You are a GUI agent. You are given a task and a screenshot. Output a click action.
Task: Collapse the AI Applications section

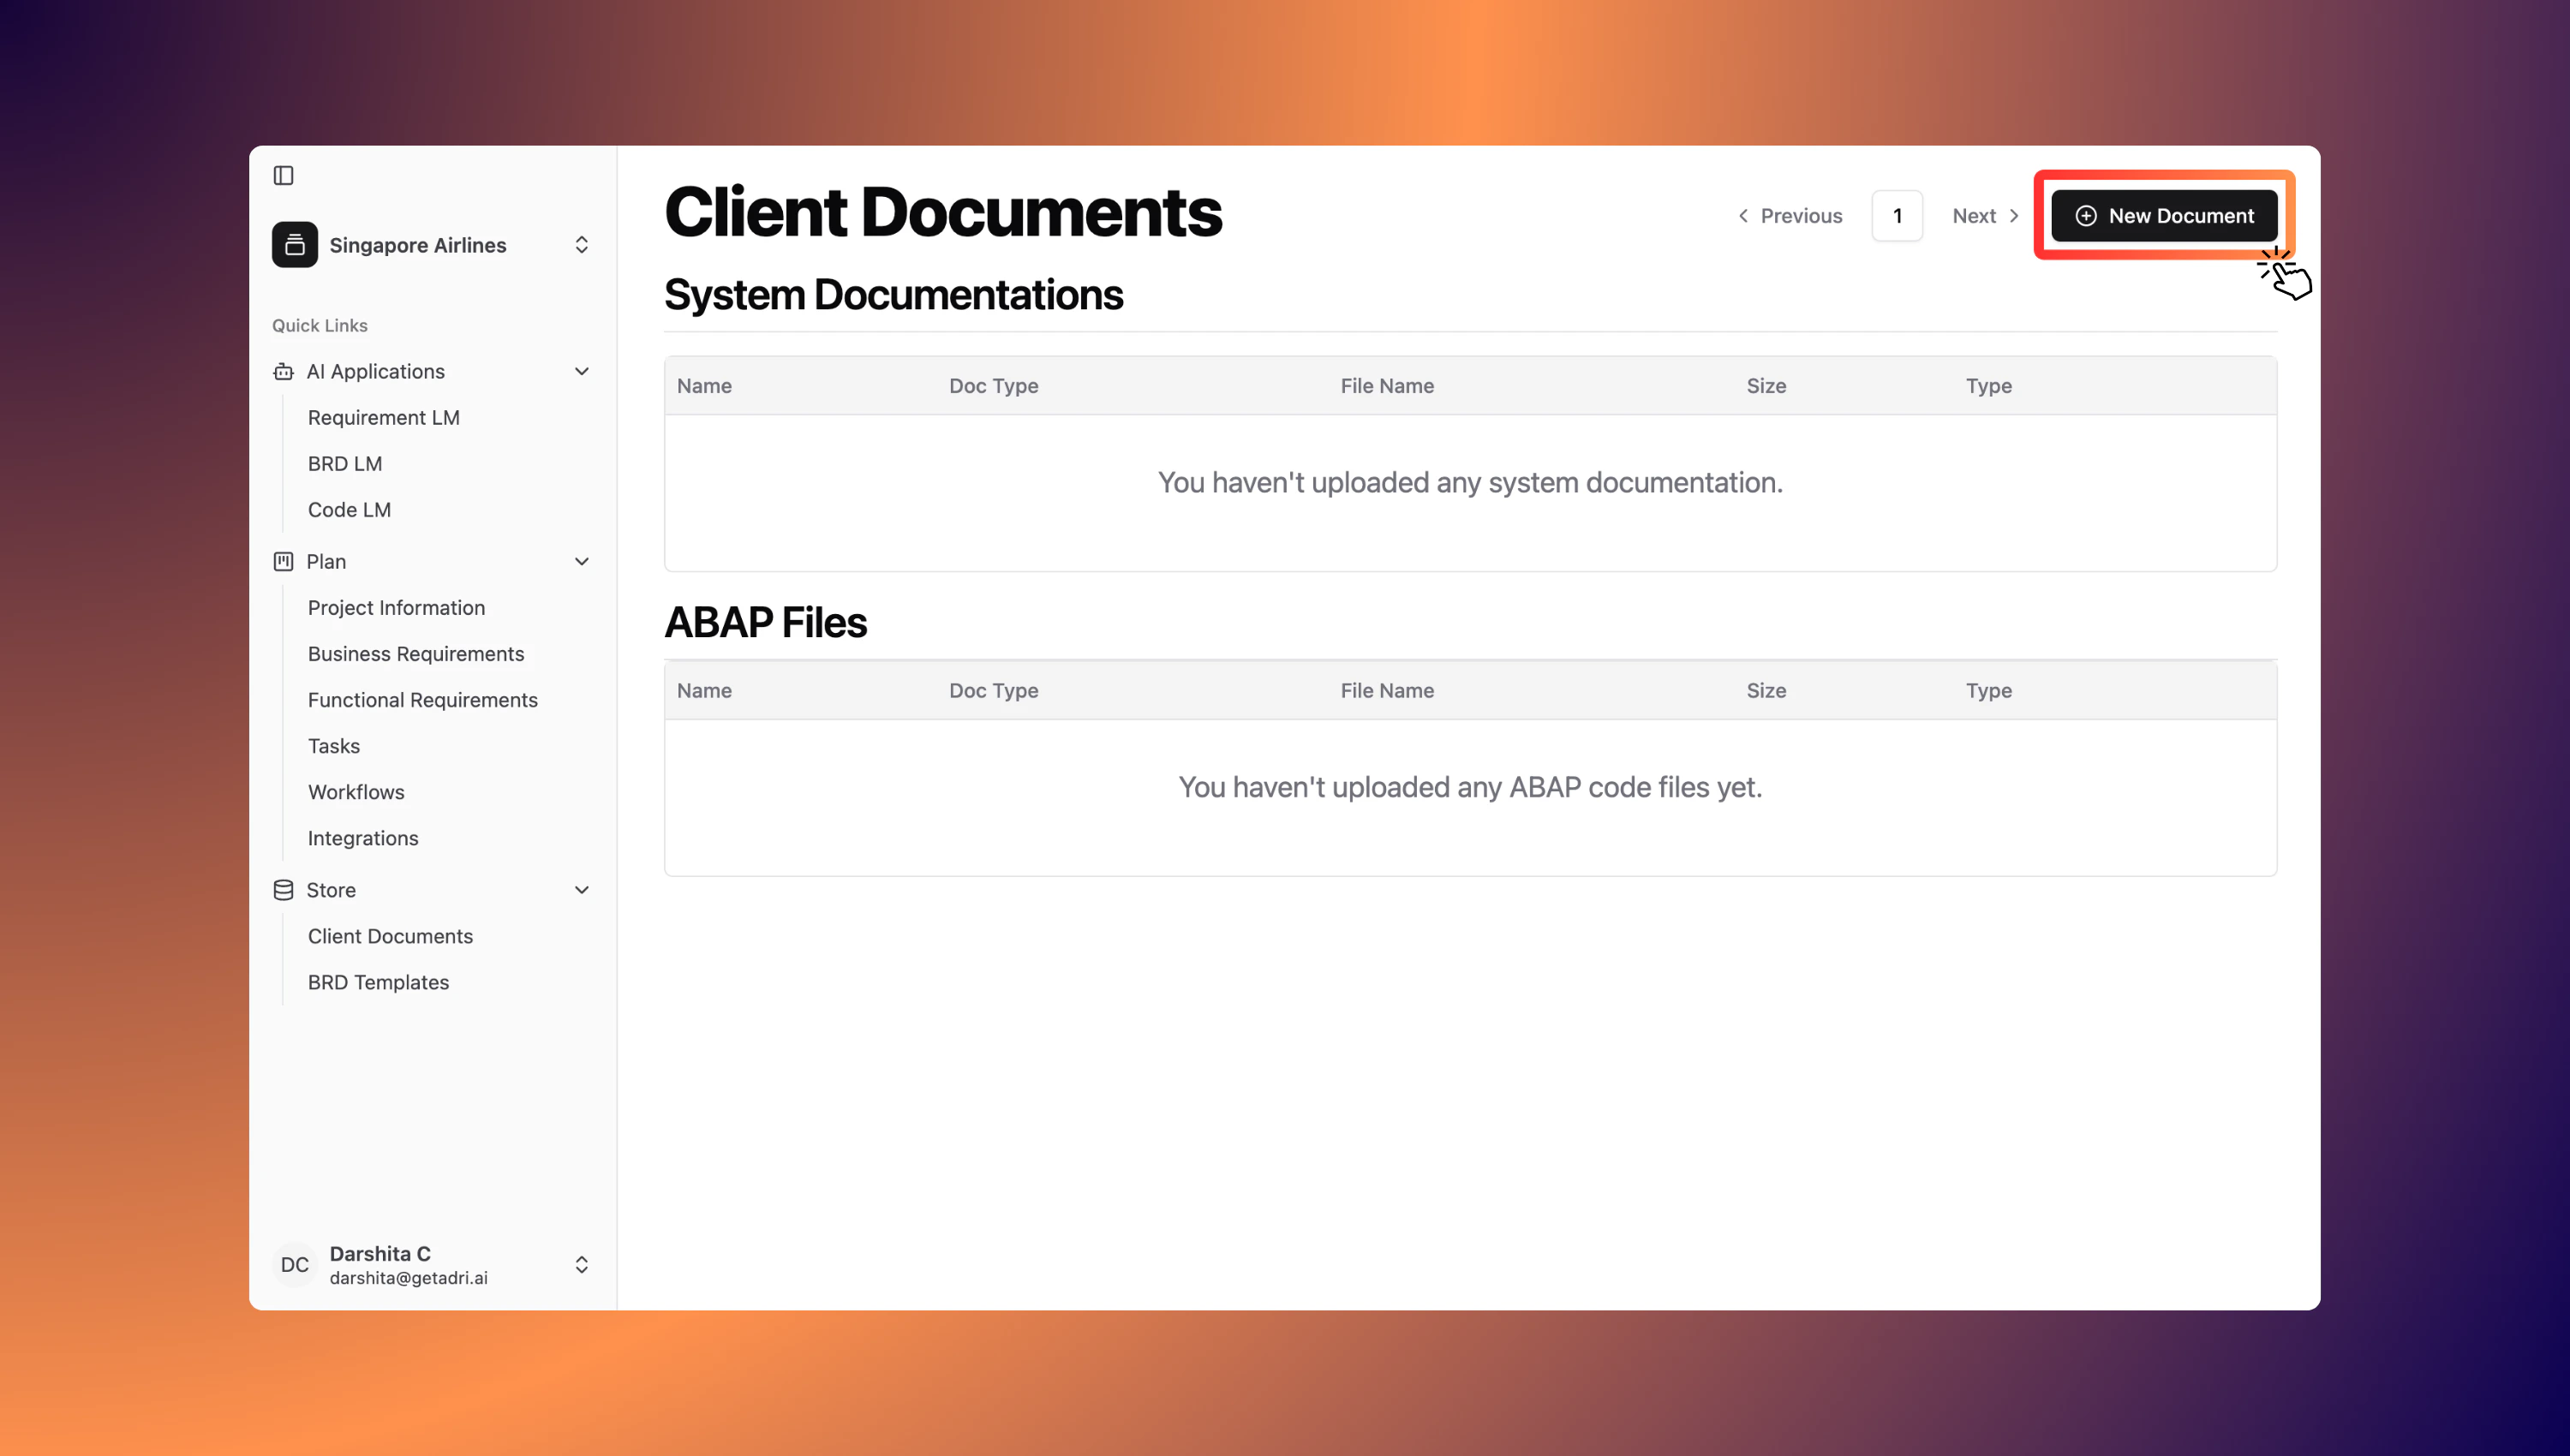pyautogui.click(x=581, y=372)
